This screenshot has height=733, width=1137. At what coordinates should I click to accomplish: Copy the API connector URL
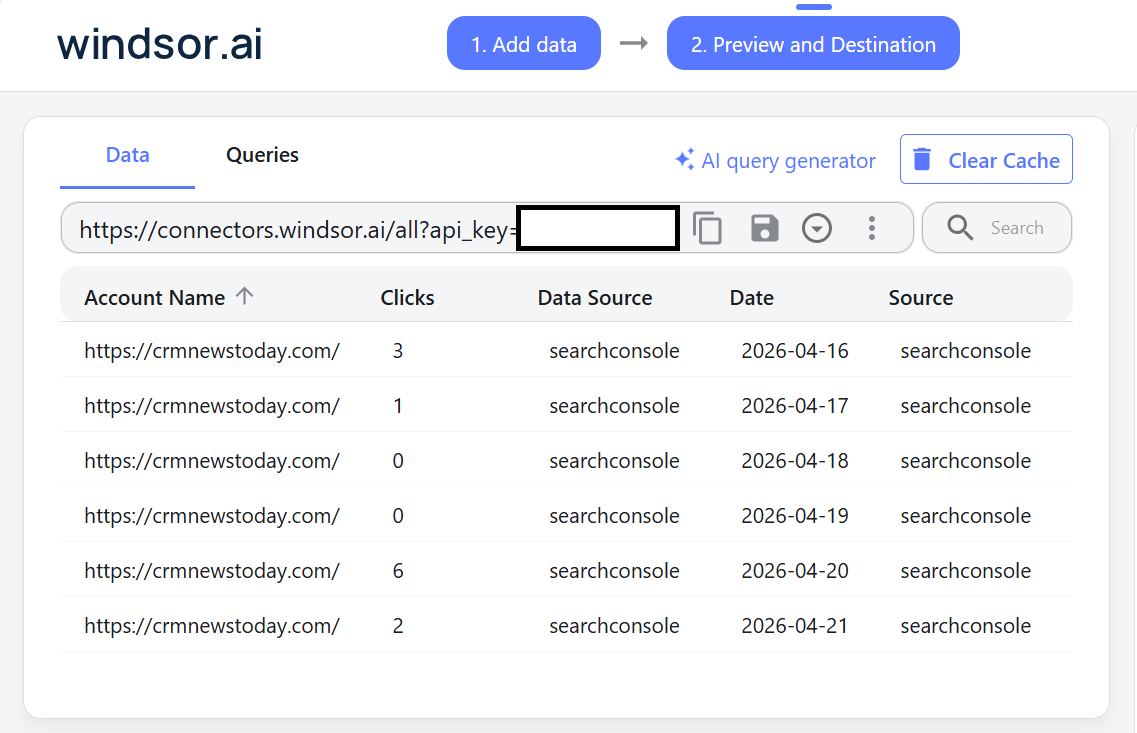708,228
